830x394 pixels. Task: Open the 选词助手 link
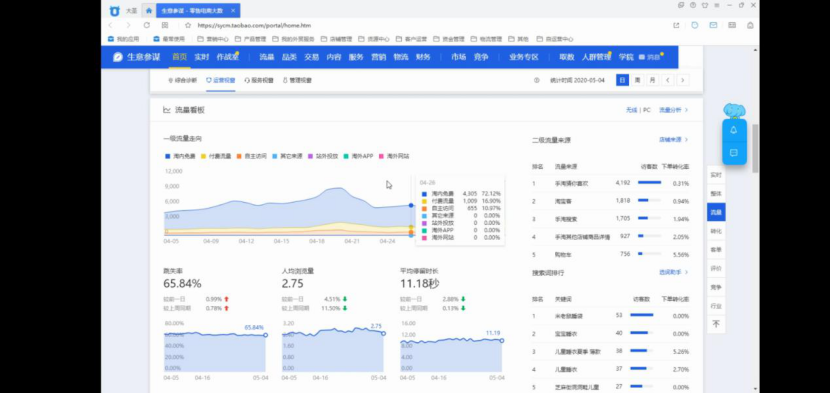[x=673, y=272]
